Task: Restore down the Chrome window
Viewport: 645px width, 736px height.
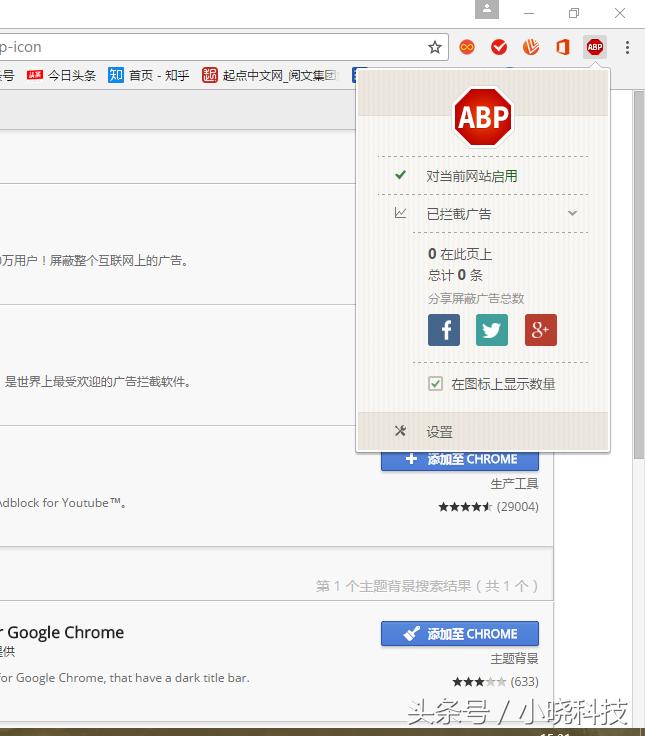Action: coord(574,13)
